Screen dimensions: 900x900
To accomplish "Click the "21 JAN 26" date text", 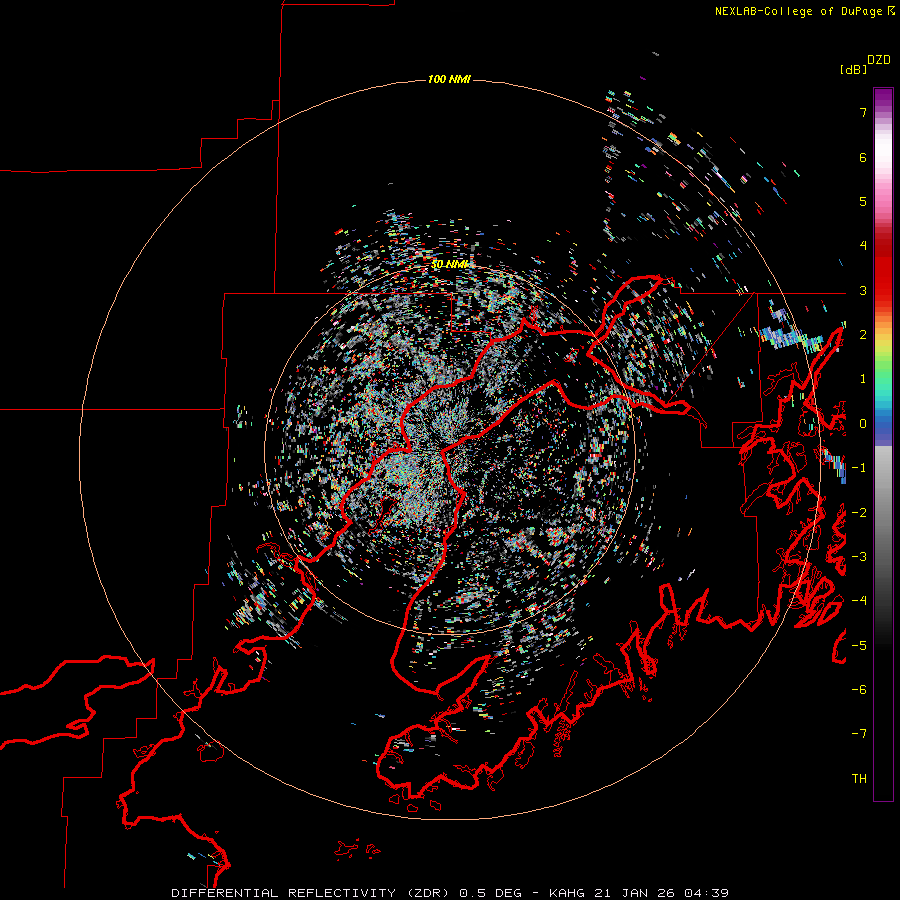I will pyautogui.click(x=634, y=893).
